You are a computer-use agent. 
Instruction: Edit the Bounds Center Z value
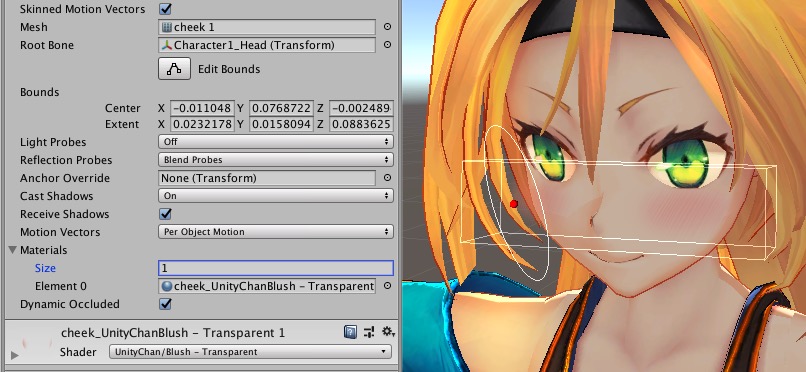click(x=361, y=108)
